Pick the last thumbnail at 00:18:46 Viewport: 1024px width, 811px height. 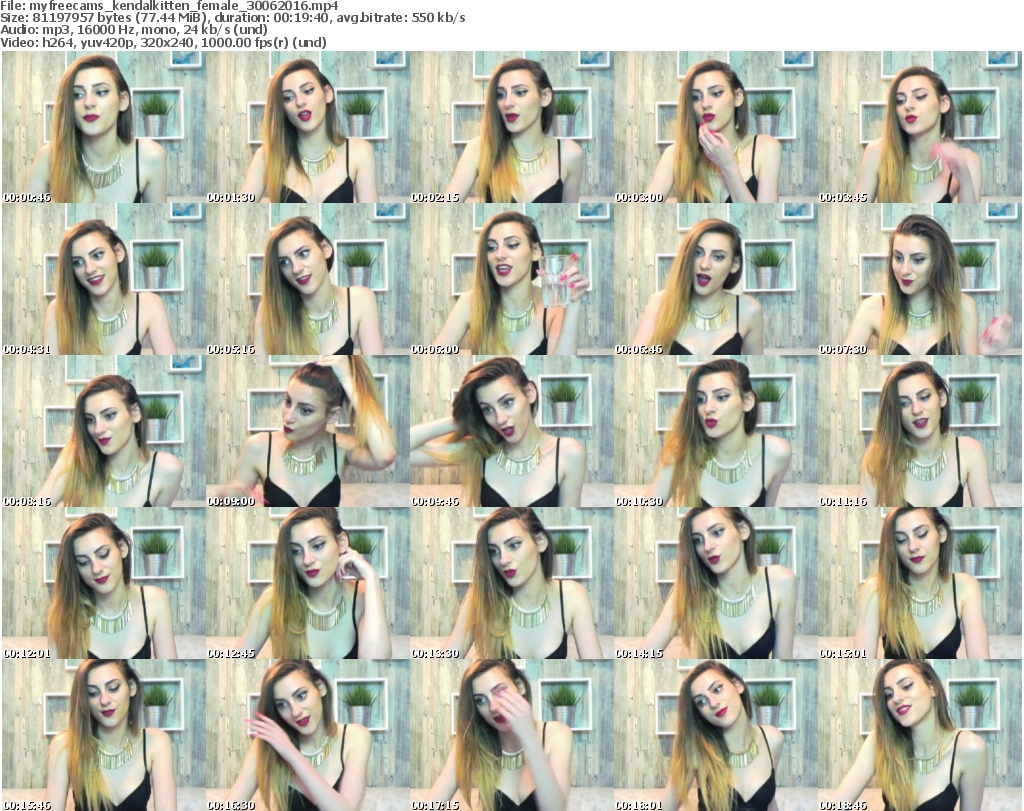pos(919,735)
